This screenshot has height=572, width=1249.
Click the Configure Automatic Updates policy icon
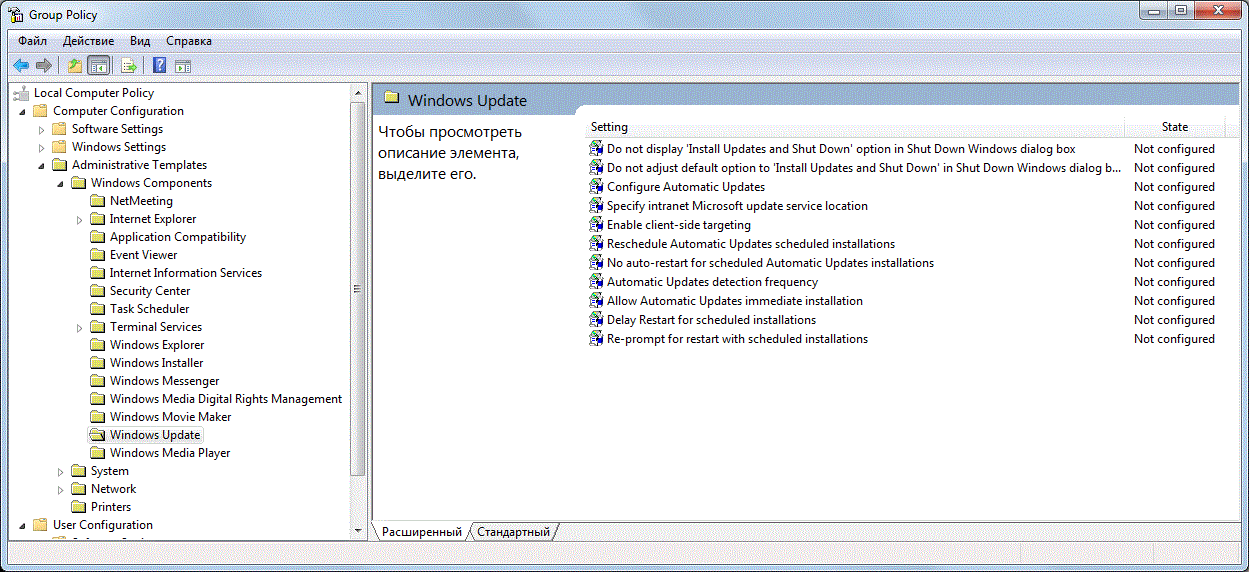(x=596, y=187)
